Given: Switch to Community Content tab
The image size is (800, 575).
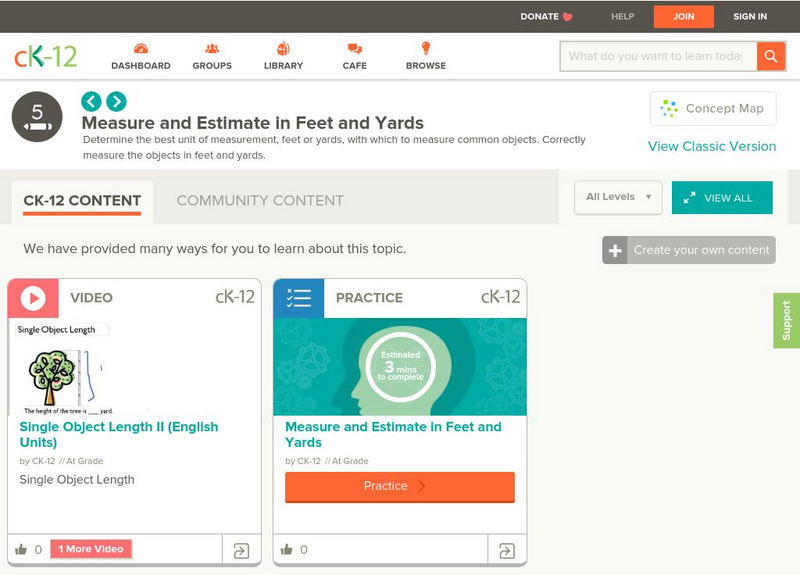Looking at the screenshot, I should point(260,201).
